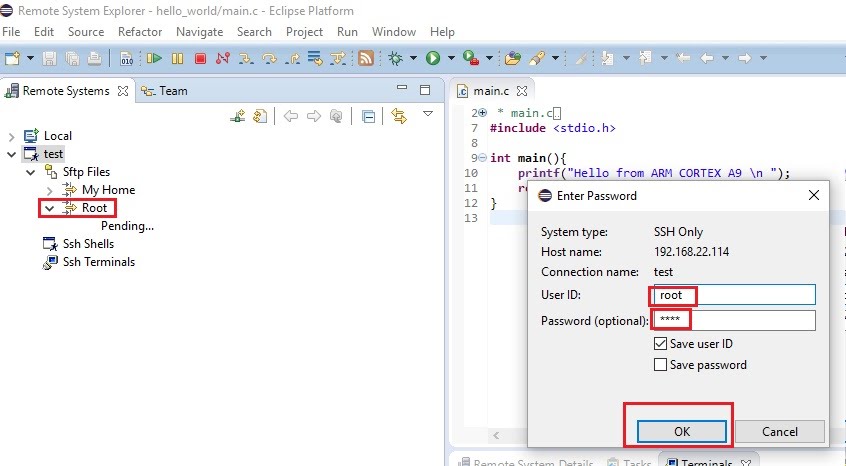Click OK in Enter Password dialog
The width and height of the screenshot is (846, 466).
coord(681,431)
